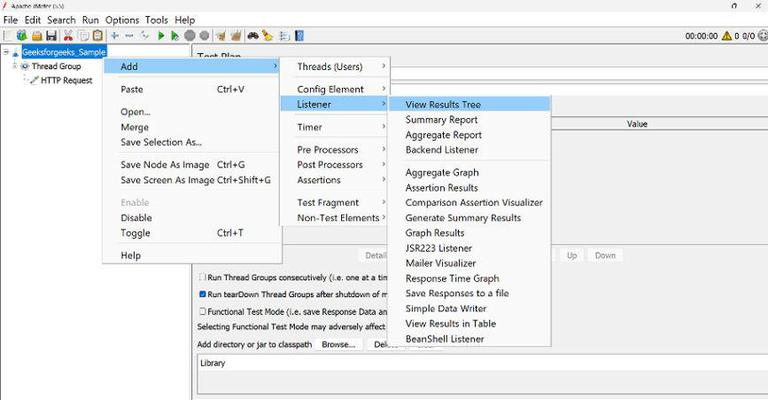Open the Run menu

(x=90, y=20)
